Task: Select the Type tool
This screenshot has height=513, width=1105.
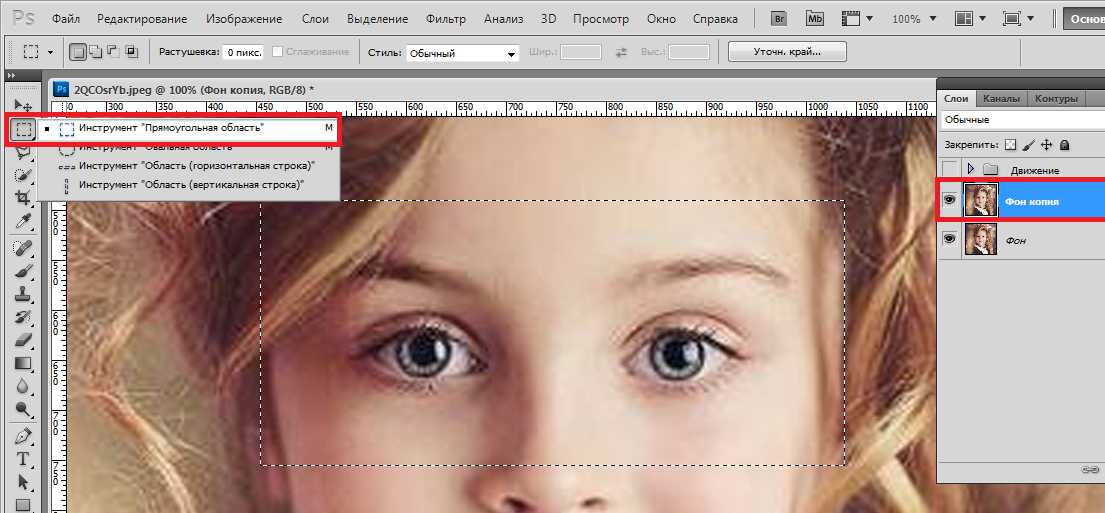Action: [x=23, y=459]
